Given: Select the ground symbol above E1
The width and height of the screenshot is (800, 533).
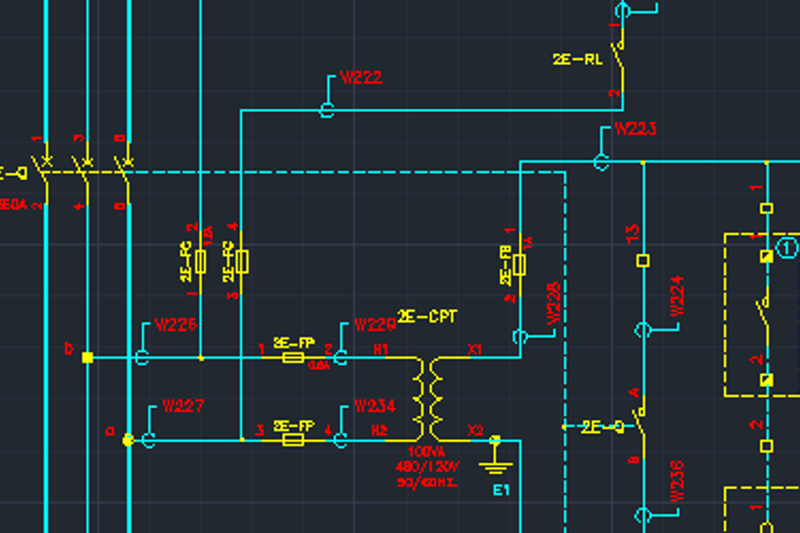Looking at the screenshot, I should point(495,455).
